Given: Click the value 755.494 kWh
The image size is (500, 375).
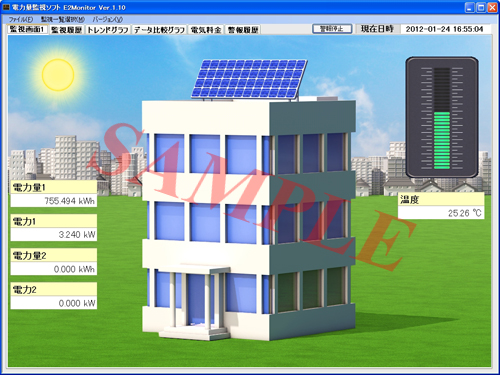Looking at the screenshot, I should (x=54, y=201).
